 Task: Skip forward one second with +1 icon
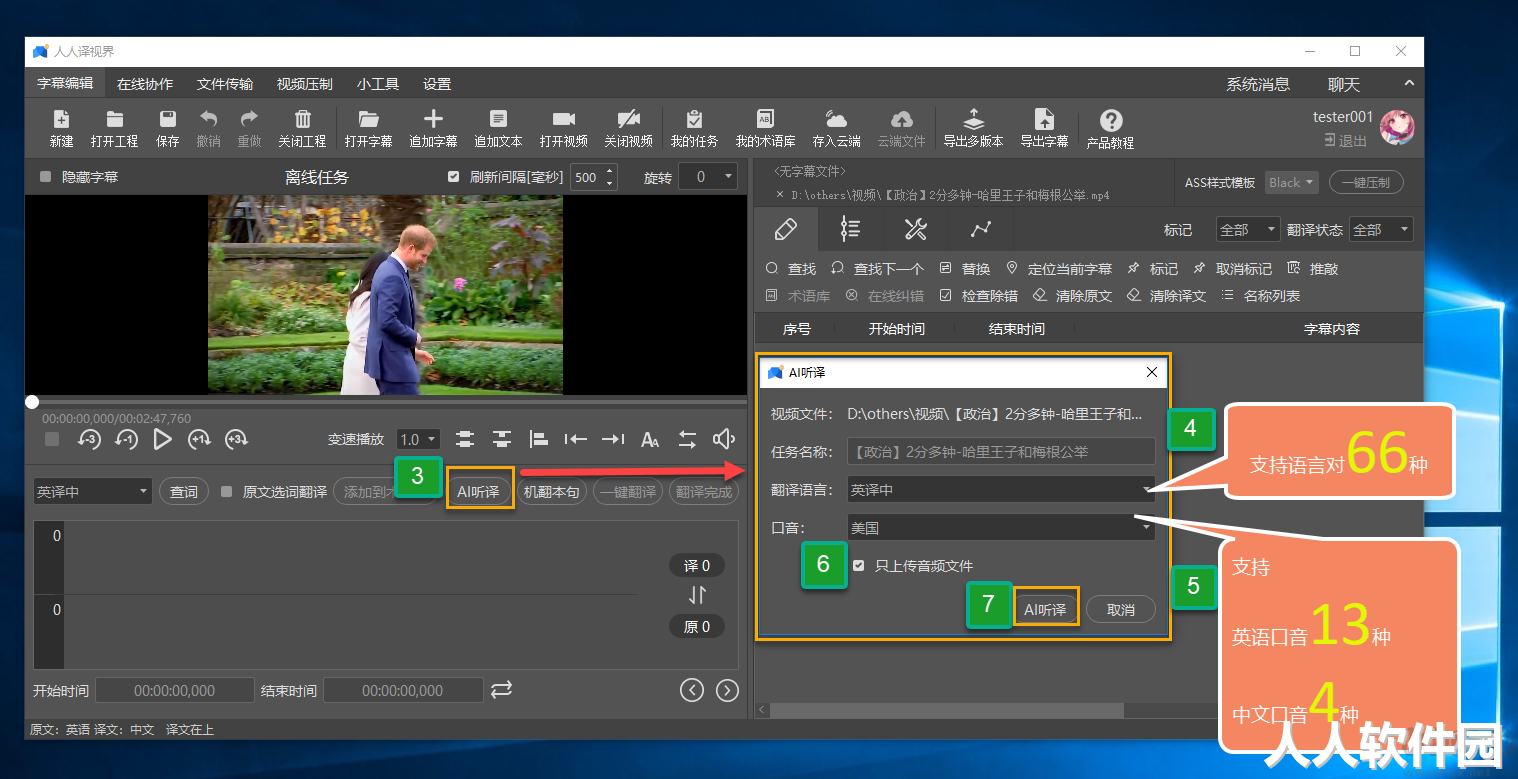coord(199,439)
